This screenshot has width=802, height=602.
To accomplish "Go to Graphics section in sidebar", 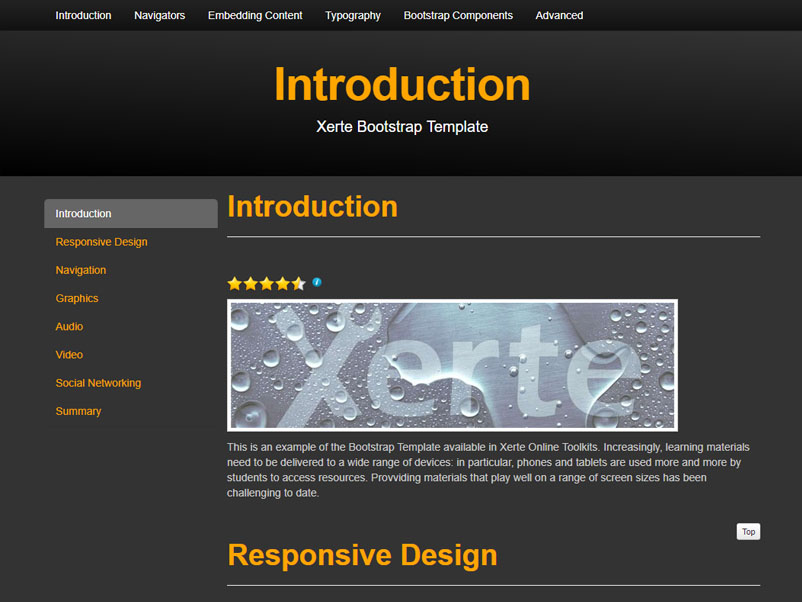I will point(77,298).
